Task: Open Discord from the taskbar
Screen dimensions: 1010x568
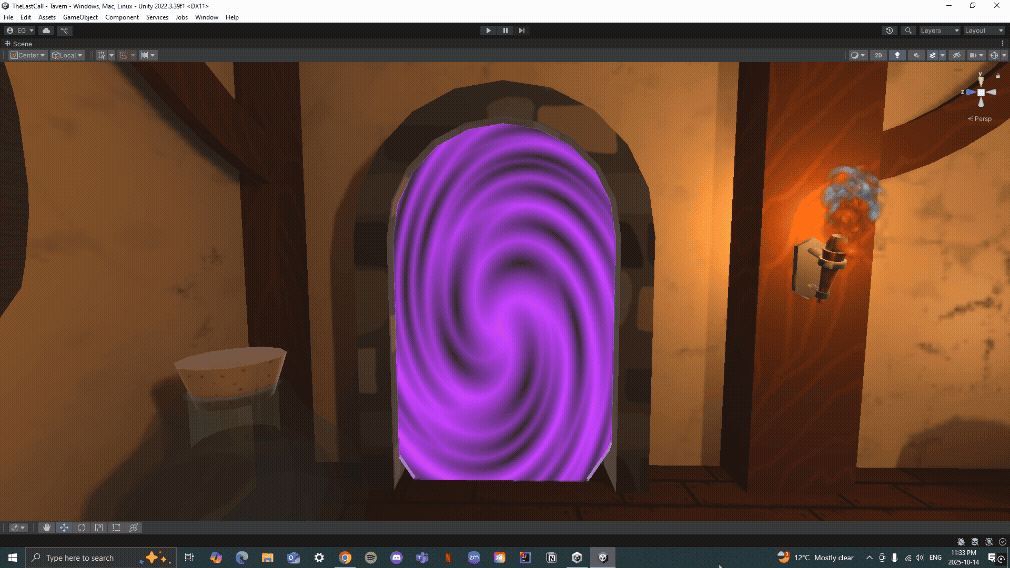Action: pyautogui.click(x=396, y=558)
